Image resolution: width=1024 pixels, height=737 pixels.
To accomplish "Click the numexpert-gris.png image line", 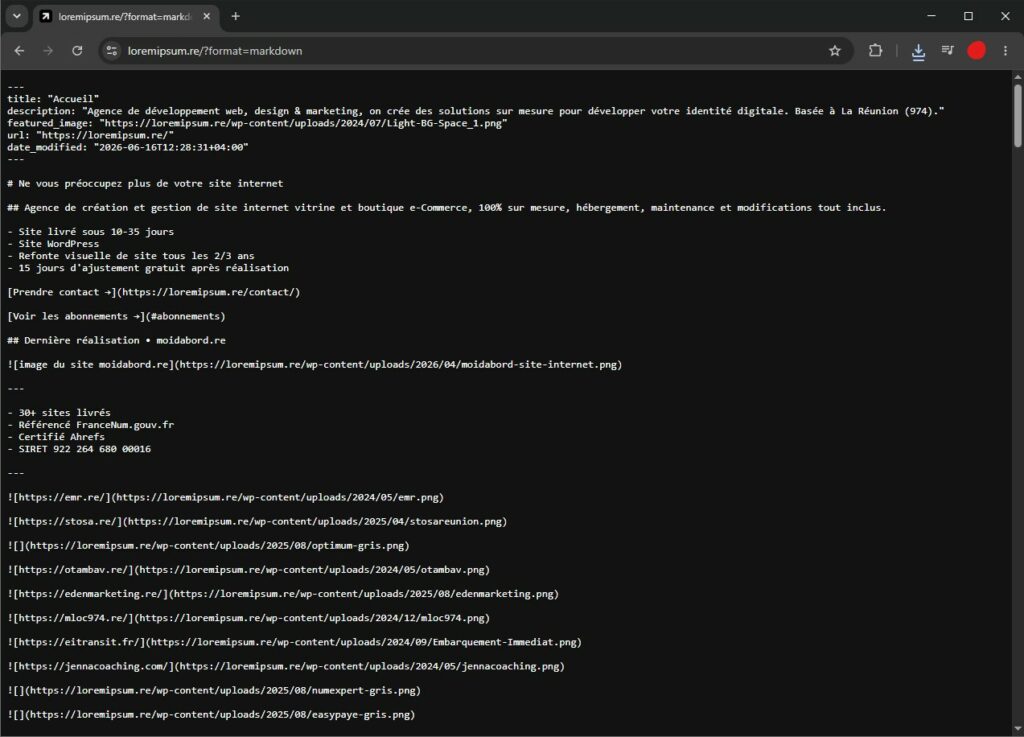I will click(214, 691).
